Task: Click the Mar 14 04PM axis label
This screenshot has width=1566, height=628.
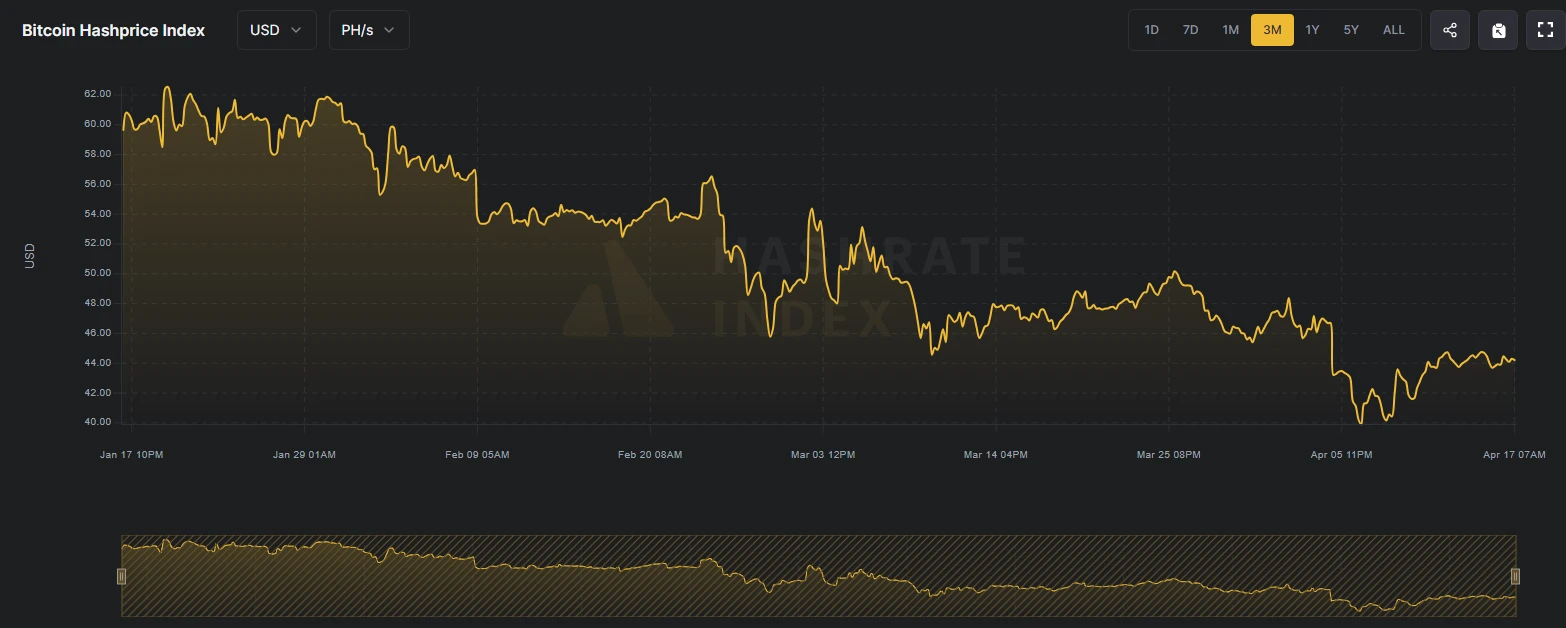Action: [x=996, y=455]
